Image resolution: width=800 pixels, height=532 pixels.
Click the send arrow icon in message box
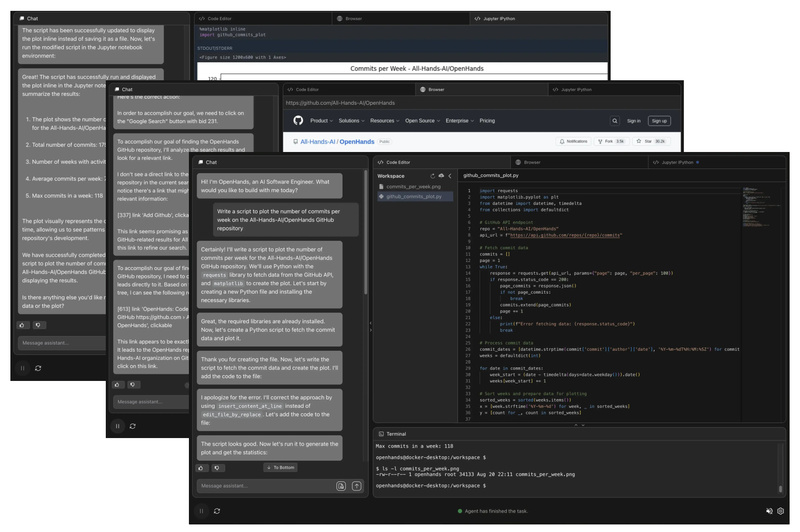[357, 486]
